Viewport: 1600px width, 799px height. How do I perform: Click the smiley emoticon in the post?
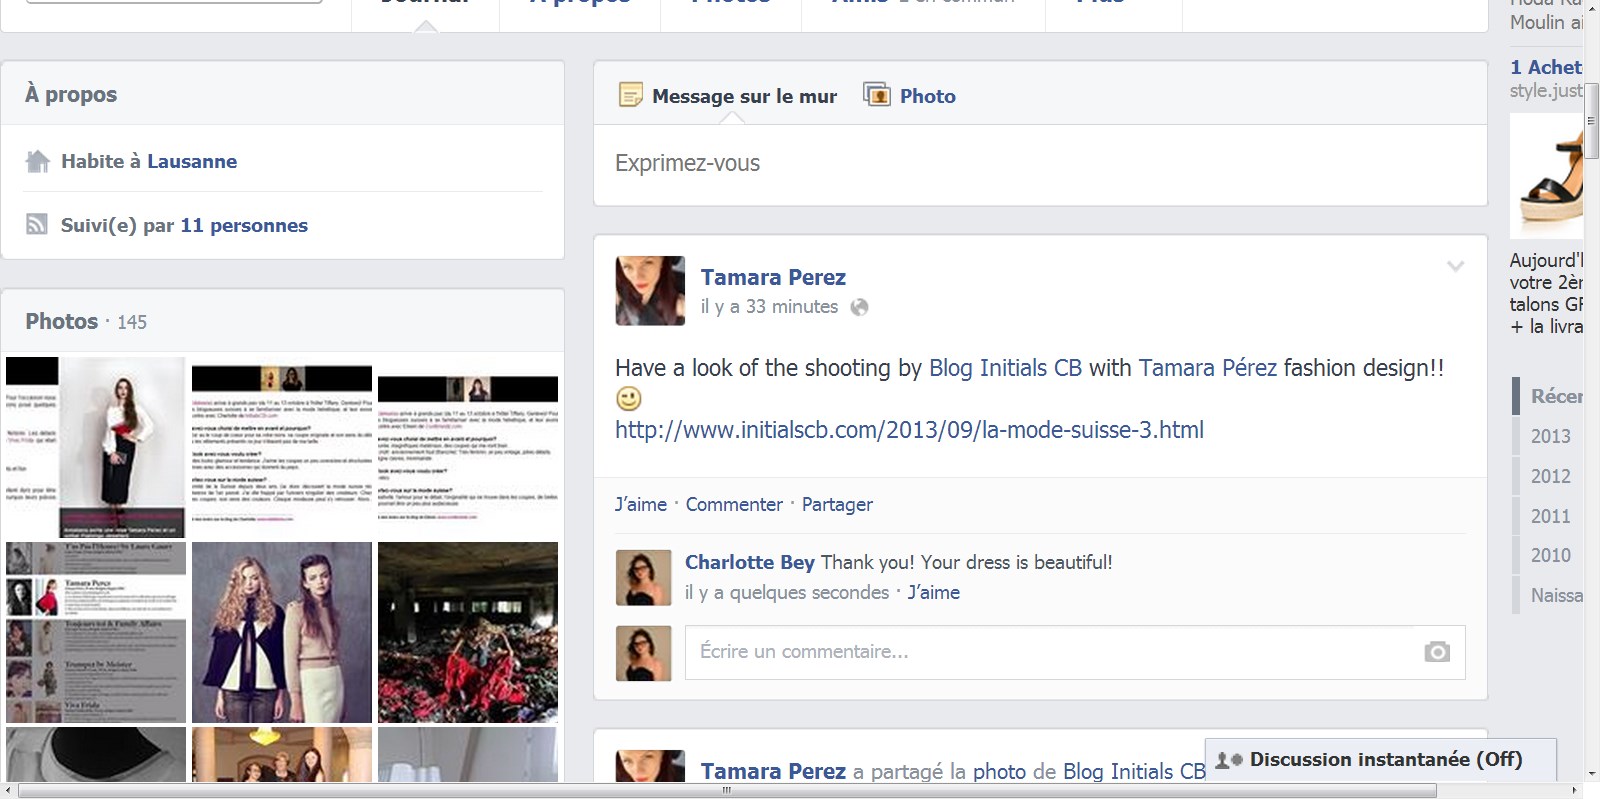[x=628, y=398]
